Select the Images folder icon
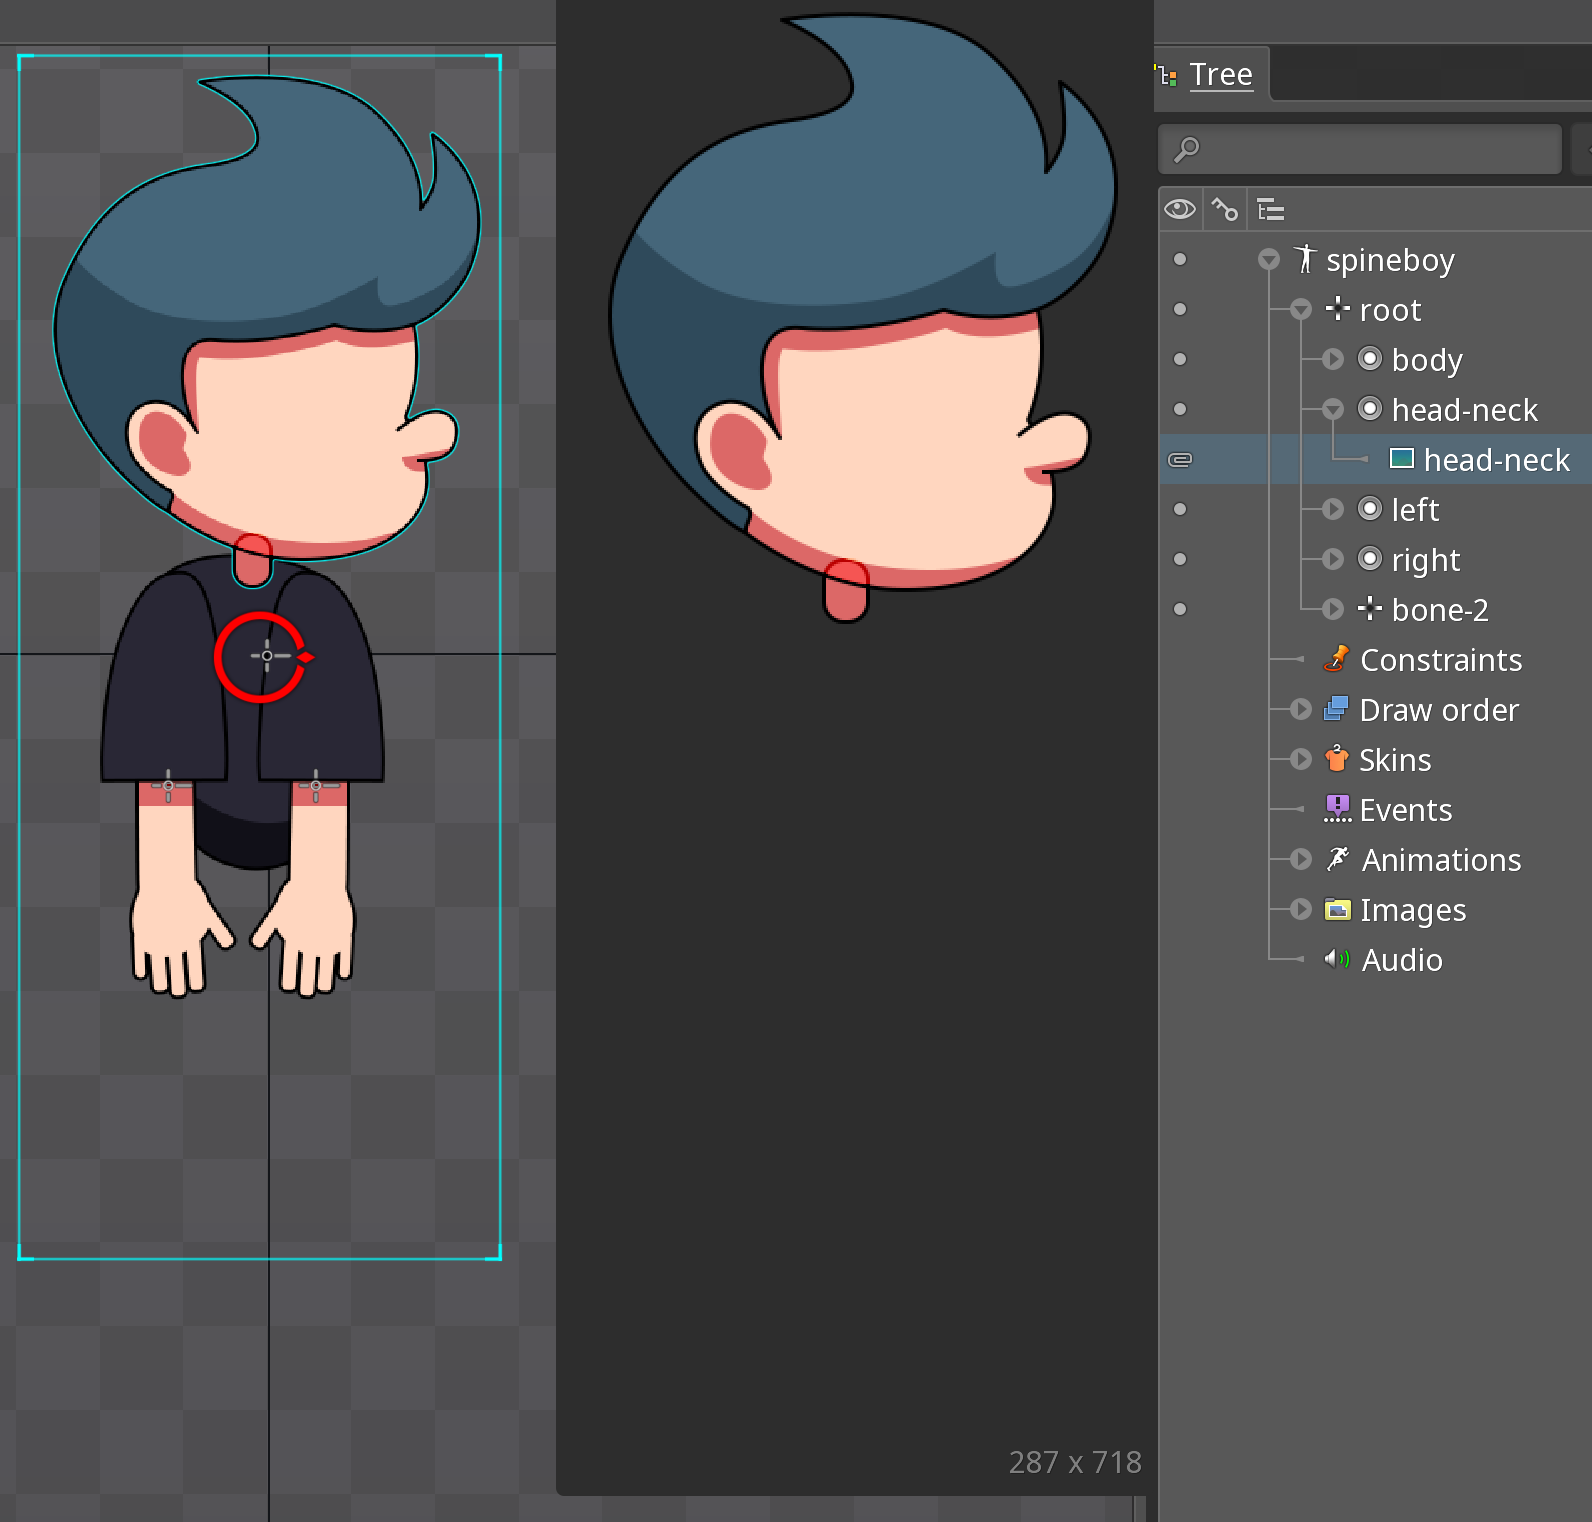Image resolution: width=1592 pixels, height=1522 pixels. (x=1337, y=909)
